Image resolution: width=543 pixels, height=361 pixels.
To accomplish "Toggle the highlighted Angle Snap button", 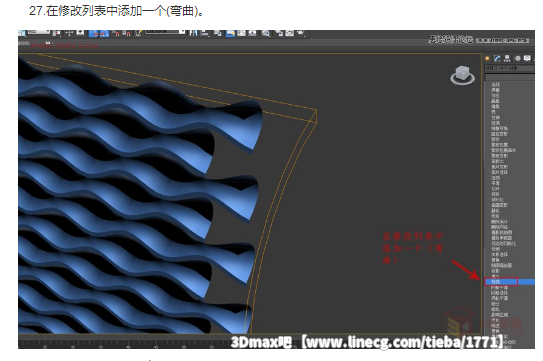I will (x=104, y=33).
